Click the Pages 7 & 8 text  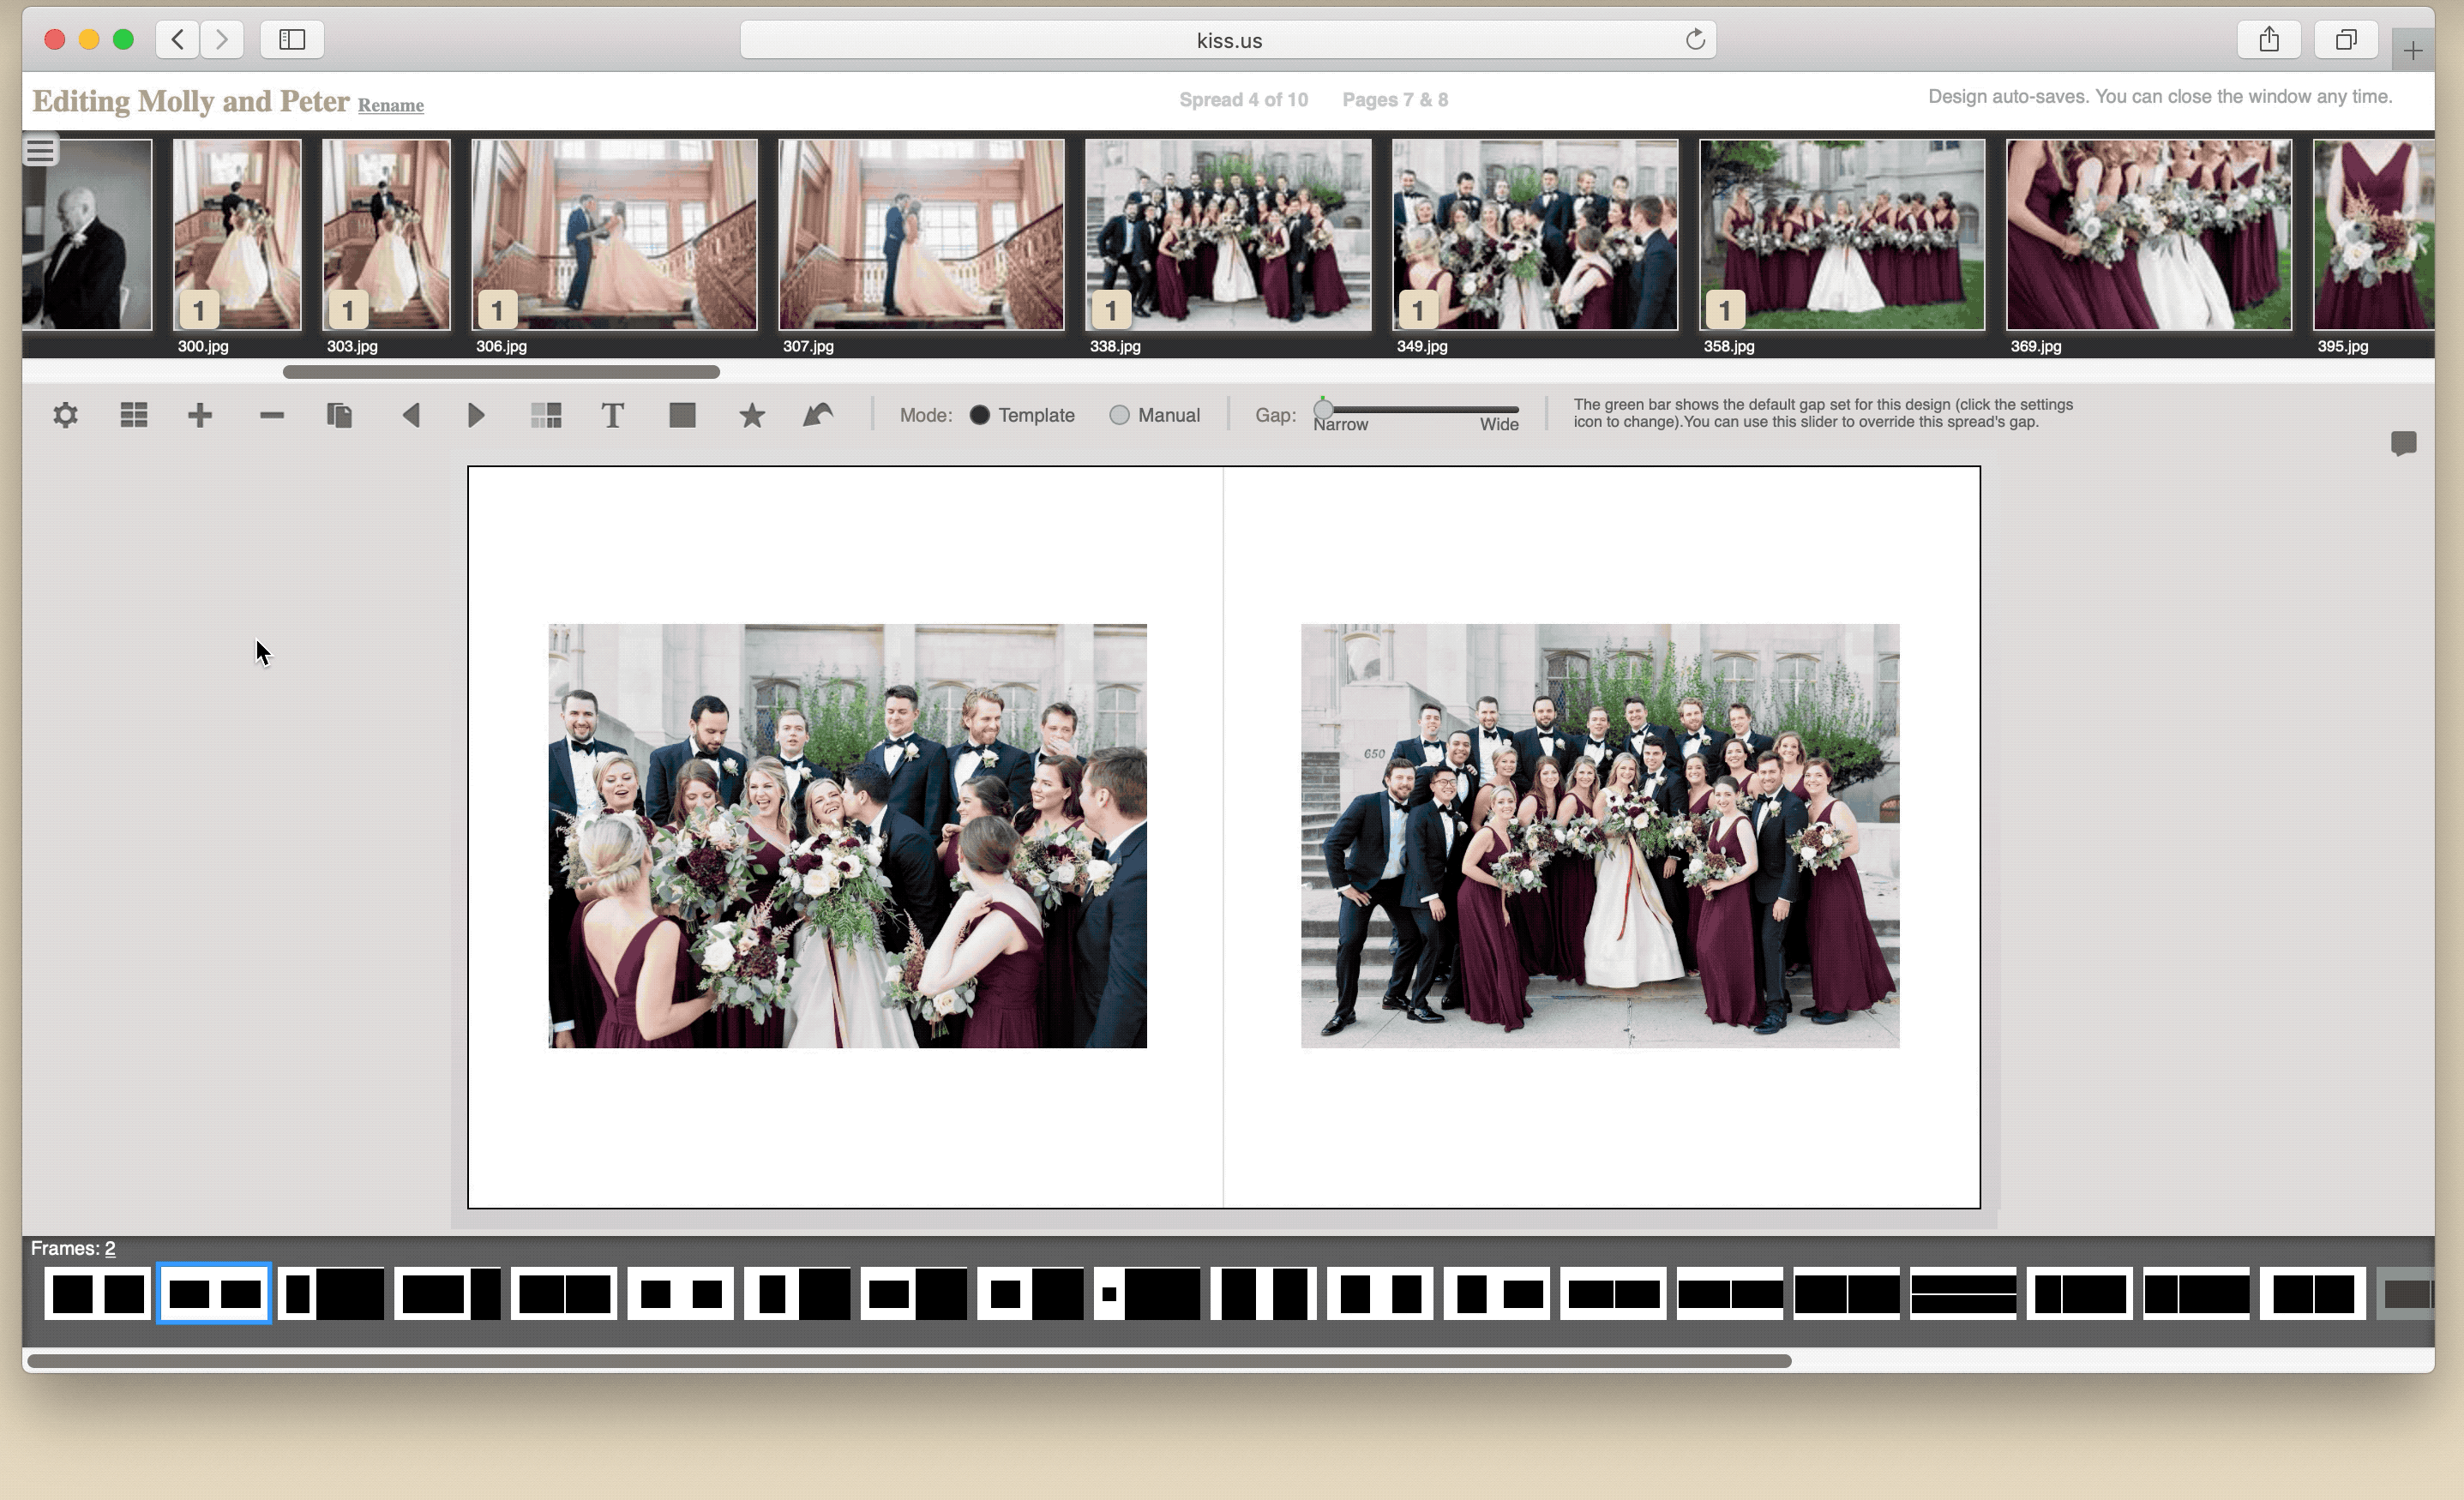pyautogui.click(x=1395, y=100)
